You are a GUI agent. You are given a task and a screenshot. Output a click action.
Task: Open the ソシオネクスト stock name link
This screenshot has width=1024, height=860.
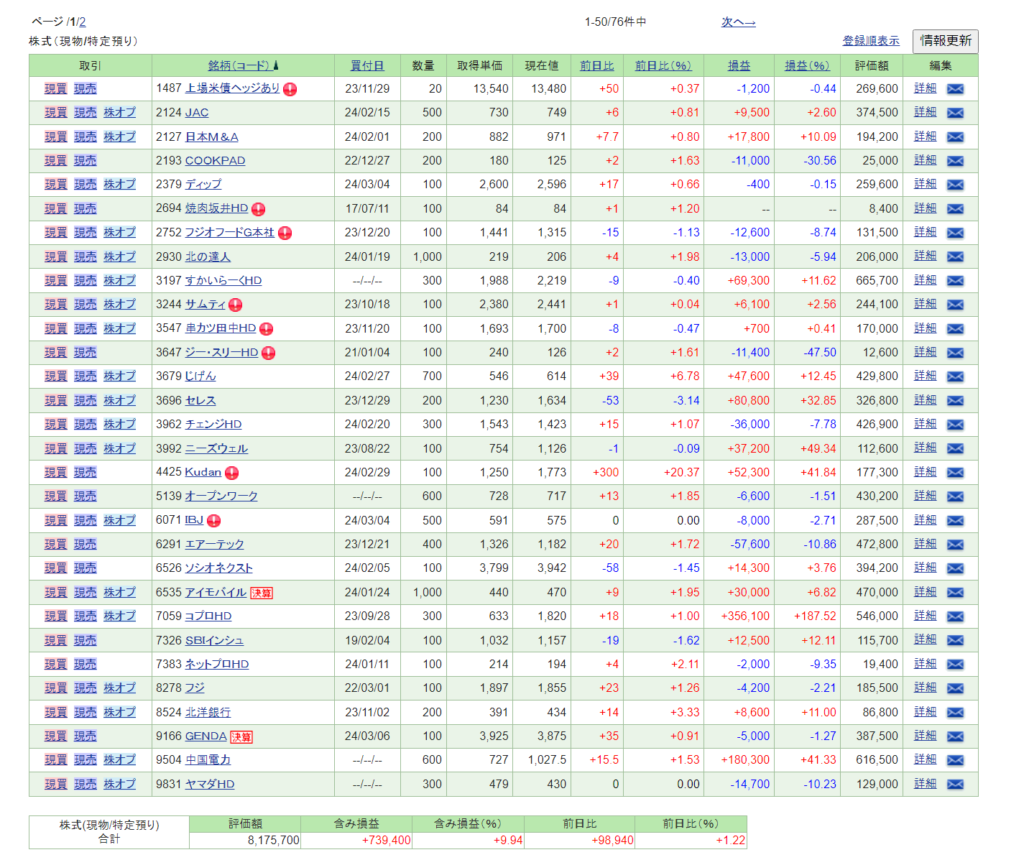(x=219, y=569)
